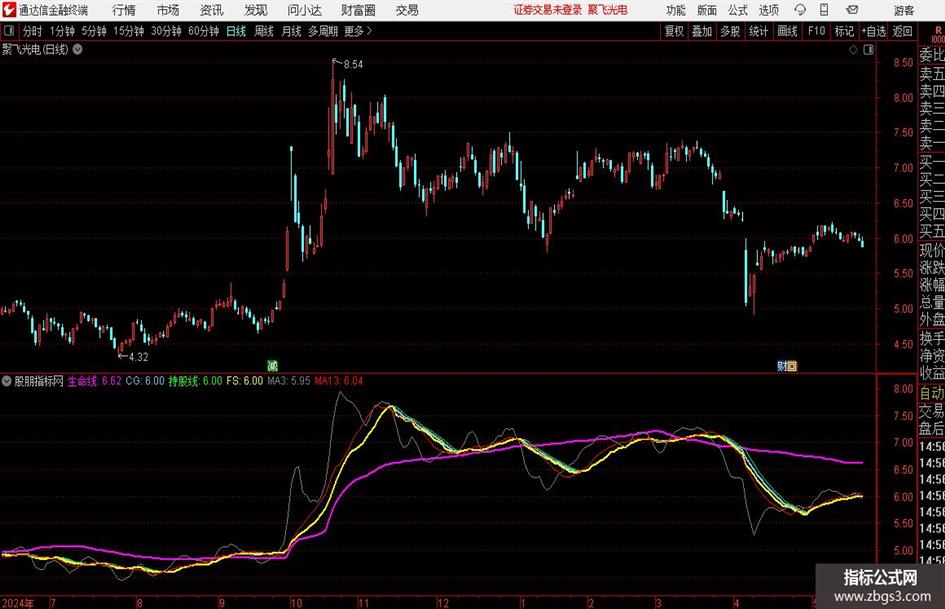Viewport: 945px width, 609px height.
Task: Click the 标记 mark button
Action: tap(844, 31)
